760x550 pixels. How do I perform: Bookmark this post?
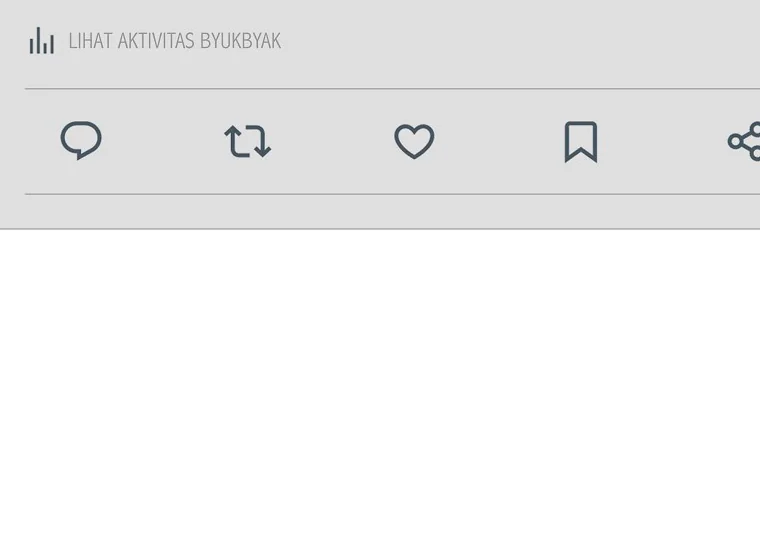click(581, 141)
